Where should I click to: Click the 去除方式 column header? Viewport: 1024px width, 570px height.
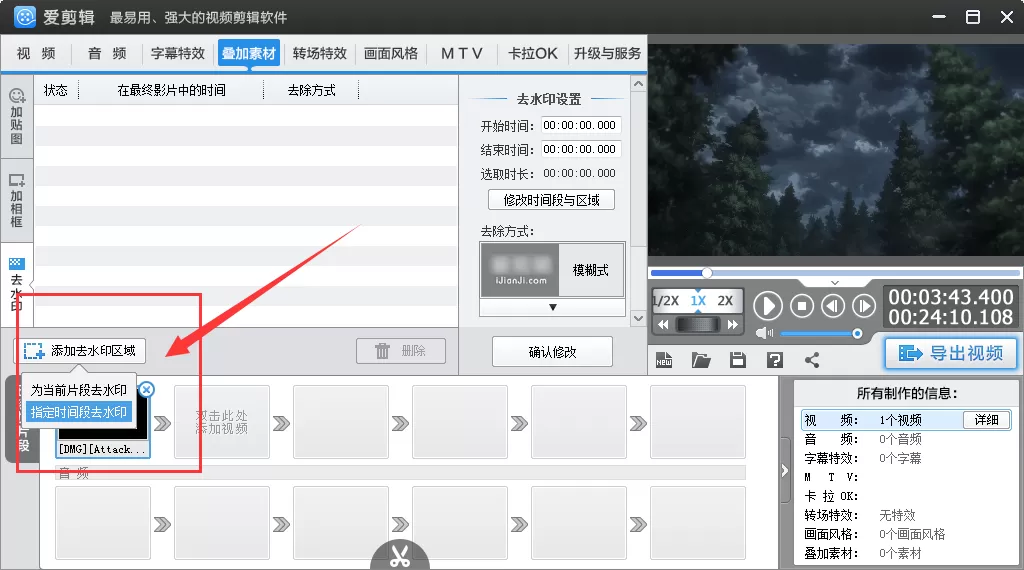312,90
